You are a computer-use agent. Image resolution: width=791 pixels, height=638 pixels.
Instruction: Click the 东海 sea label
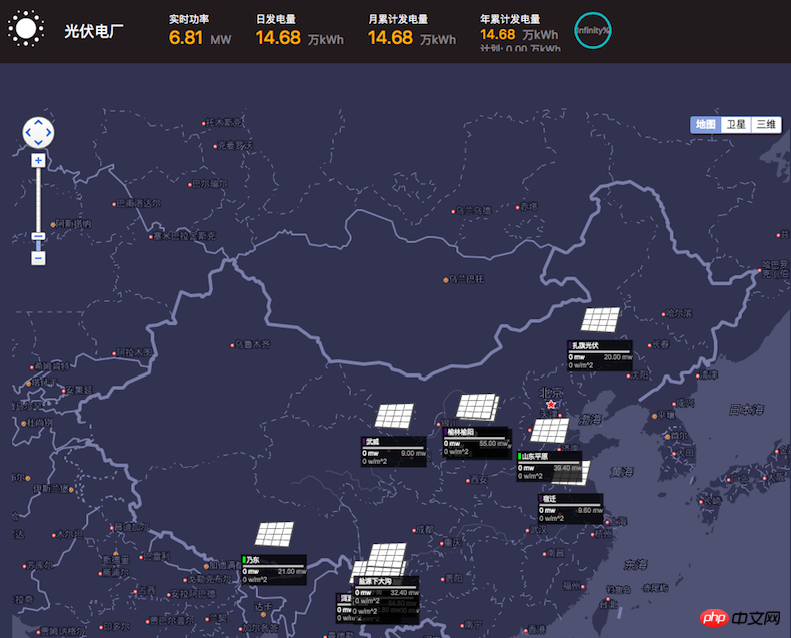click(635, 564)
